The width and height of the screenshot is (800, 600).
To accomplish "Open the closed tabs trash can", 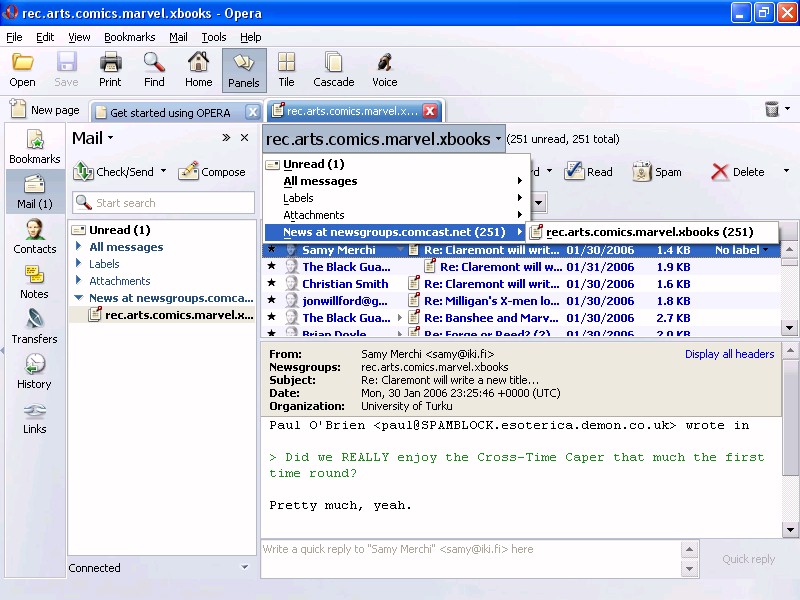I will pyautogui.click(x=772, y=110).
